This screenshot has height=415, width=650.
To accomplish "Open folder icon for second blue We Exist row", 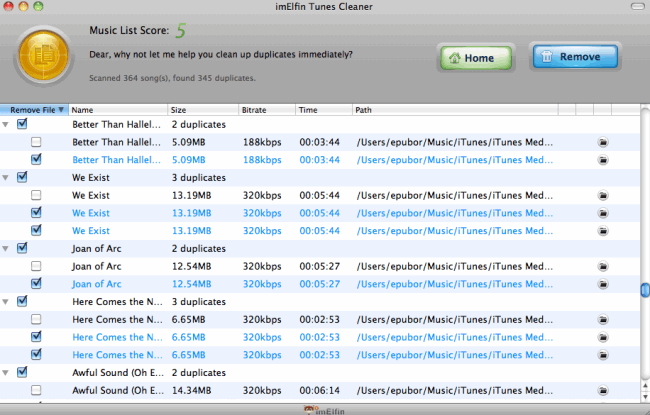I will pyautogui.click(x=603, y=231).
